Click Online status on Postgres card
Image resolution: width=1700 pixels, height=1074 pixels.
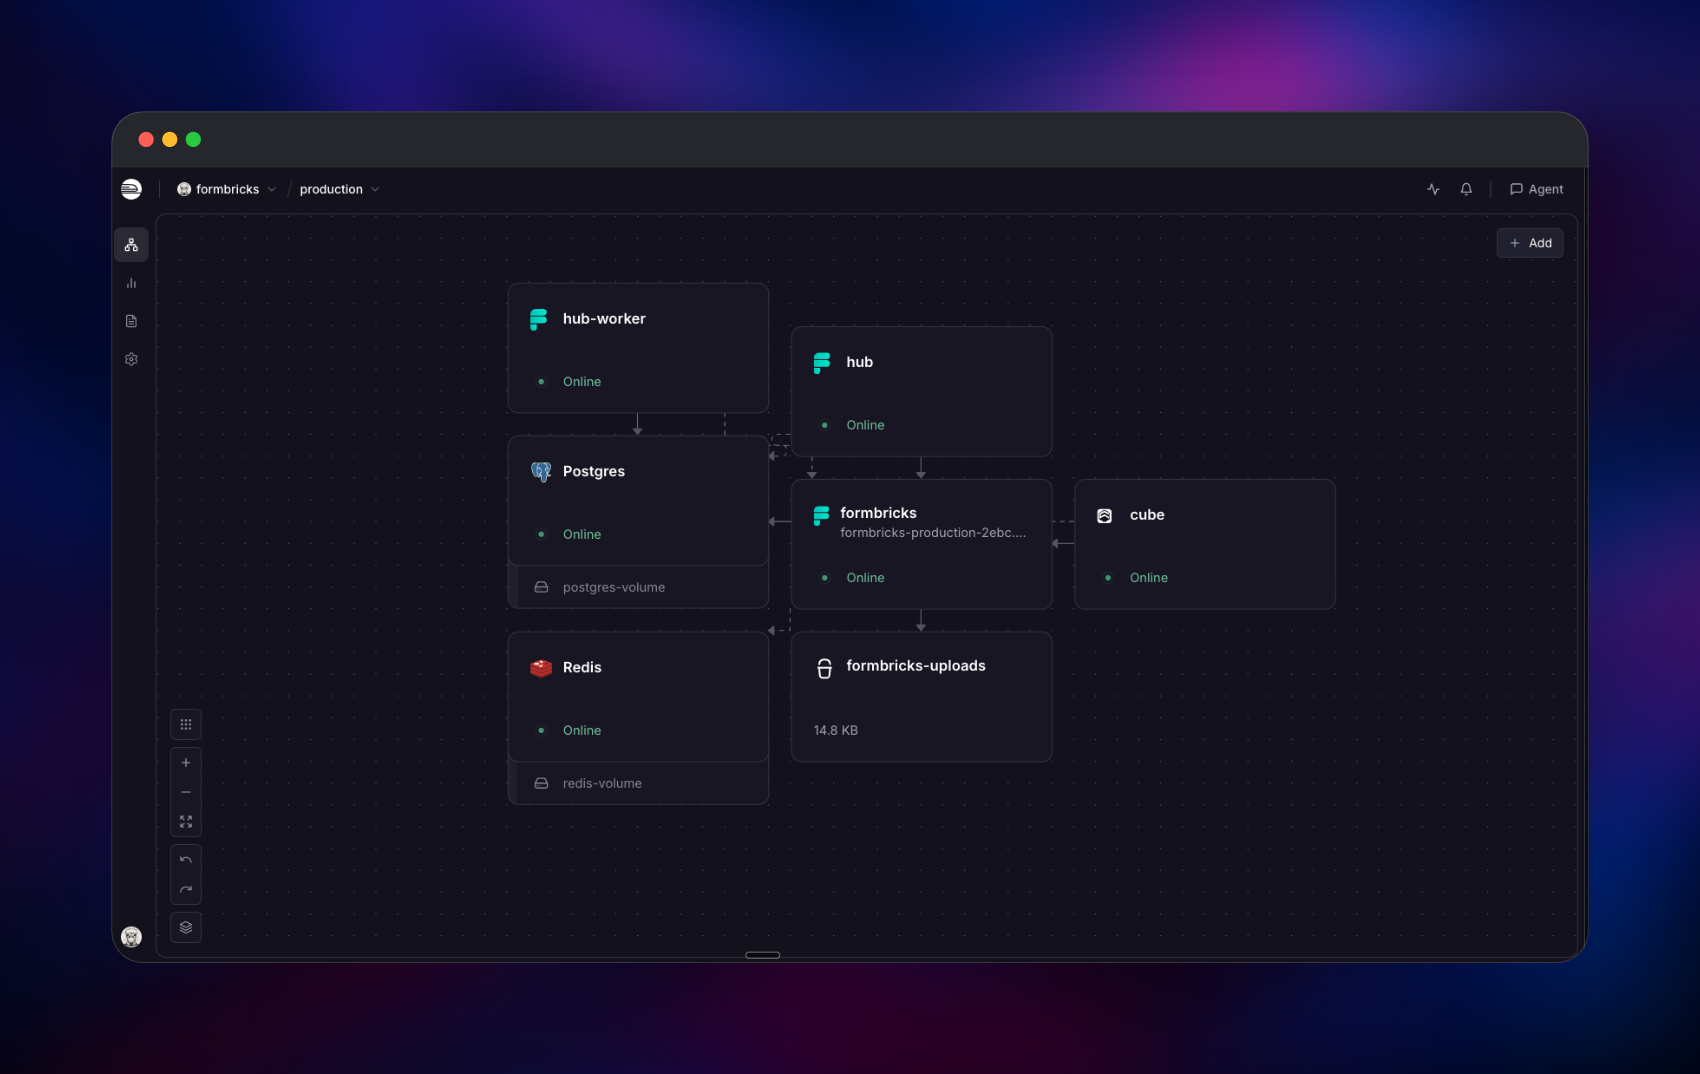(582, 535)
